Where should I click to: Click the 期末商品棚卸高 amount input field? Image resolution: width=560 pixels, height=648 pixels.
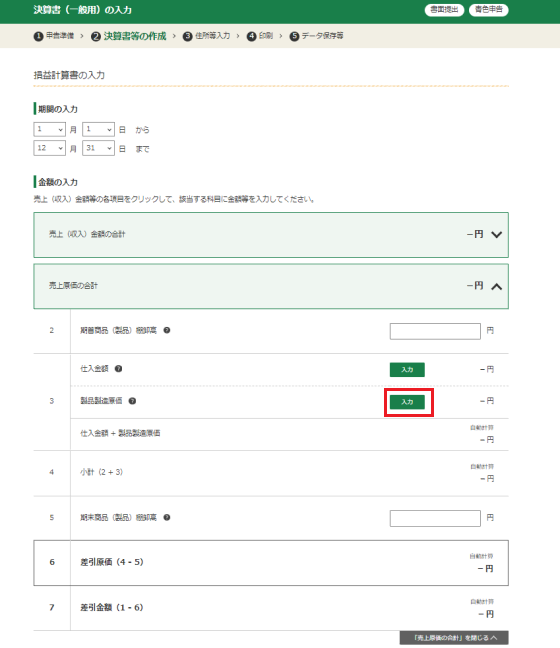435,518
